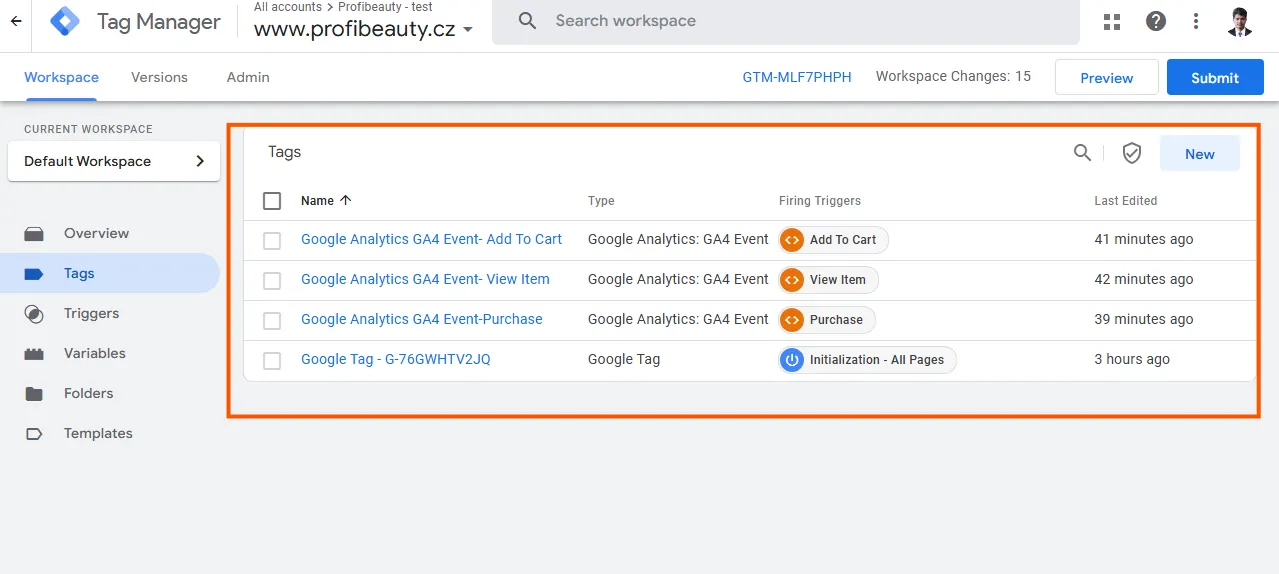Screen dimensions: 1279x574
Task: Click the View Item trigger icon
Action: click(x=792, y=280)
